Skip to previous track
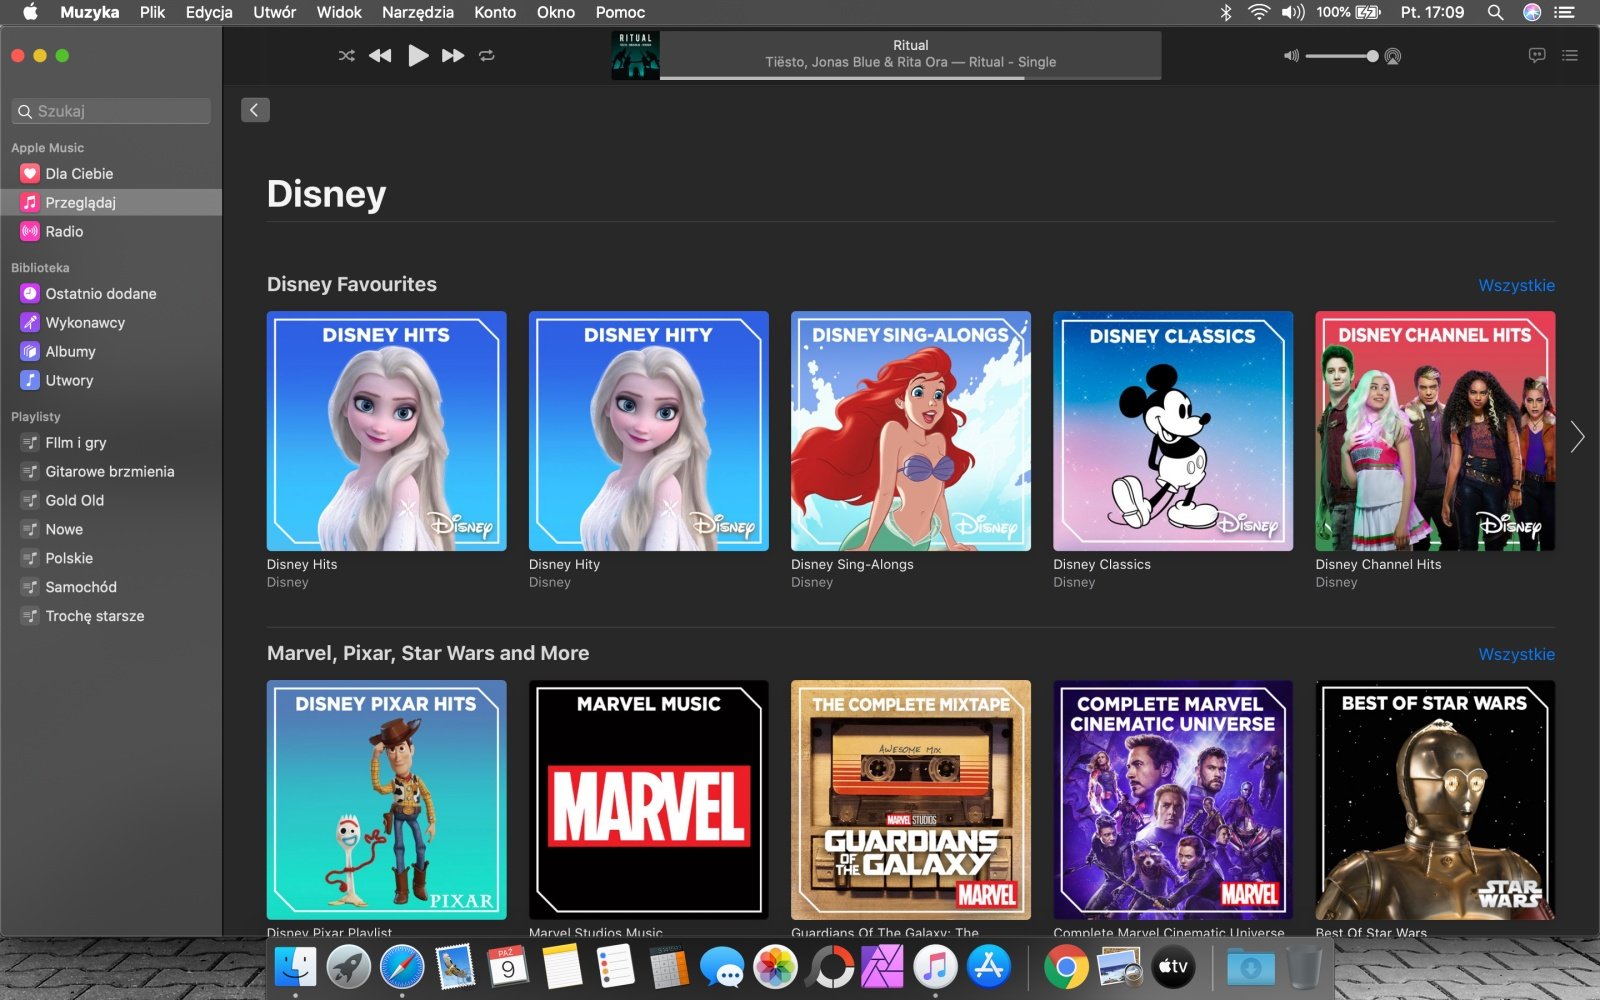Screen dimensions: 1600x1000 point(380,56)
